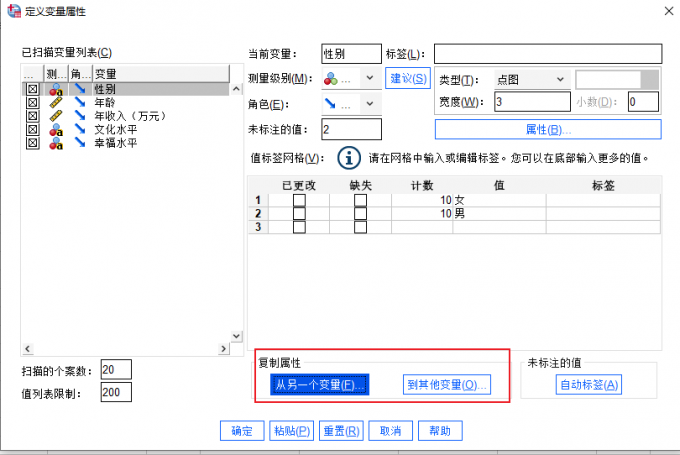This screenshot has width=680, height=455.
Task: Click variable list scroll-right arrow
Action: 224,349
